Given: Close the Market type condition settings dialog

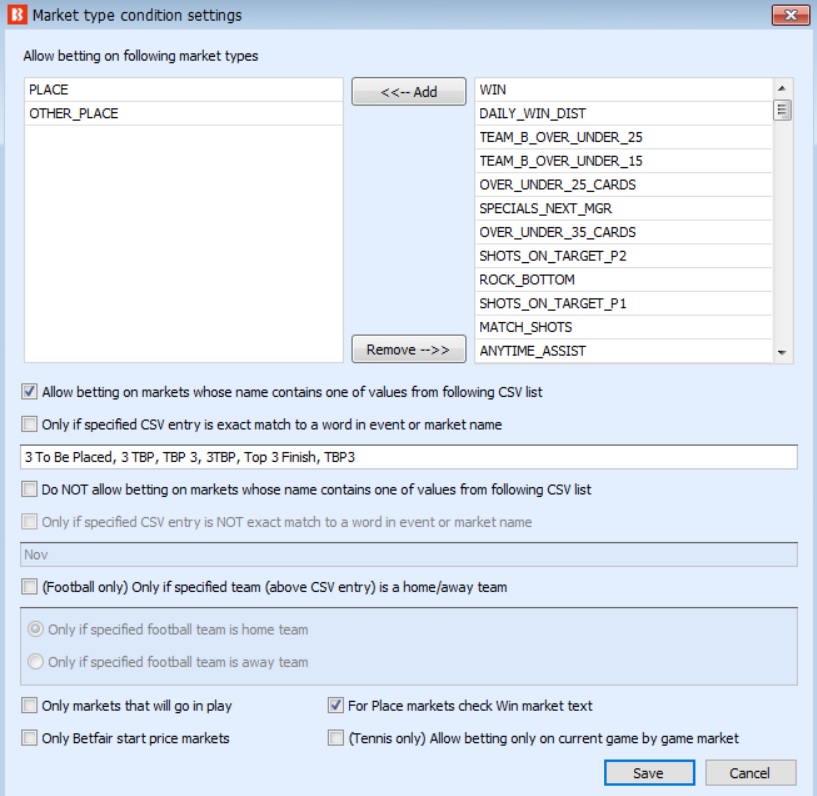Looking at the screenshot, I should 790,15.
